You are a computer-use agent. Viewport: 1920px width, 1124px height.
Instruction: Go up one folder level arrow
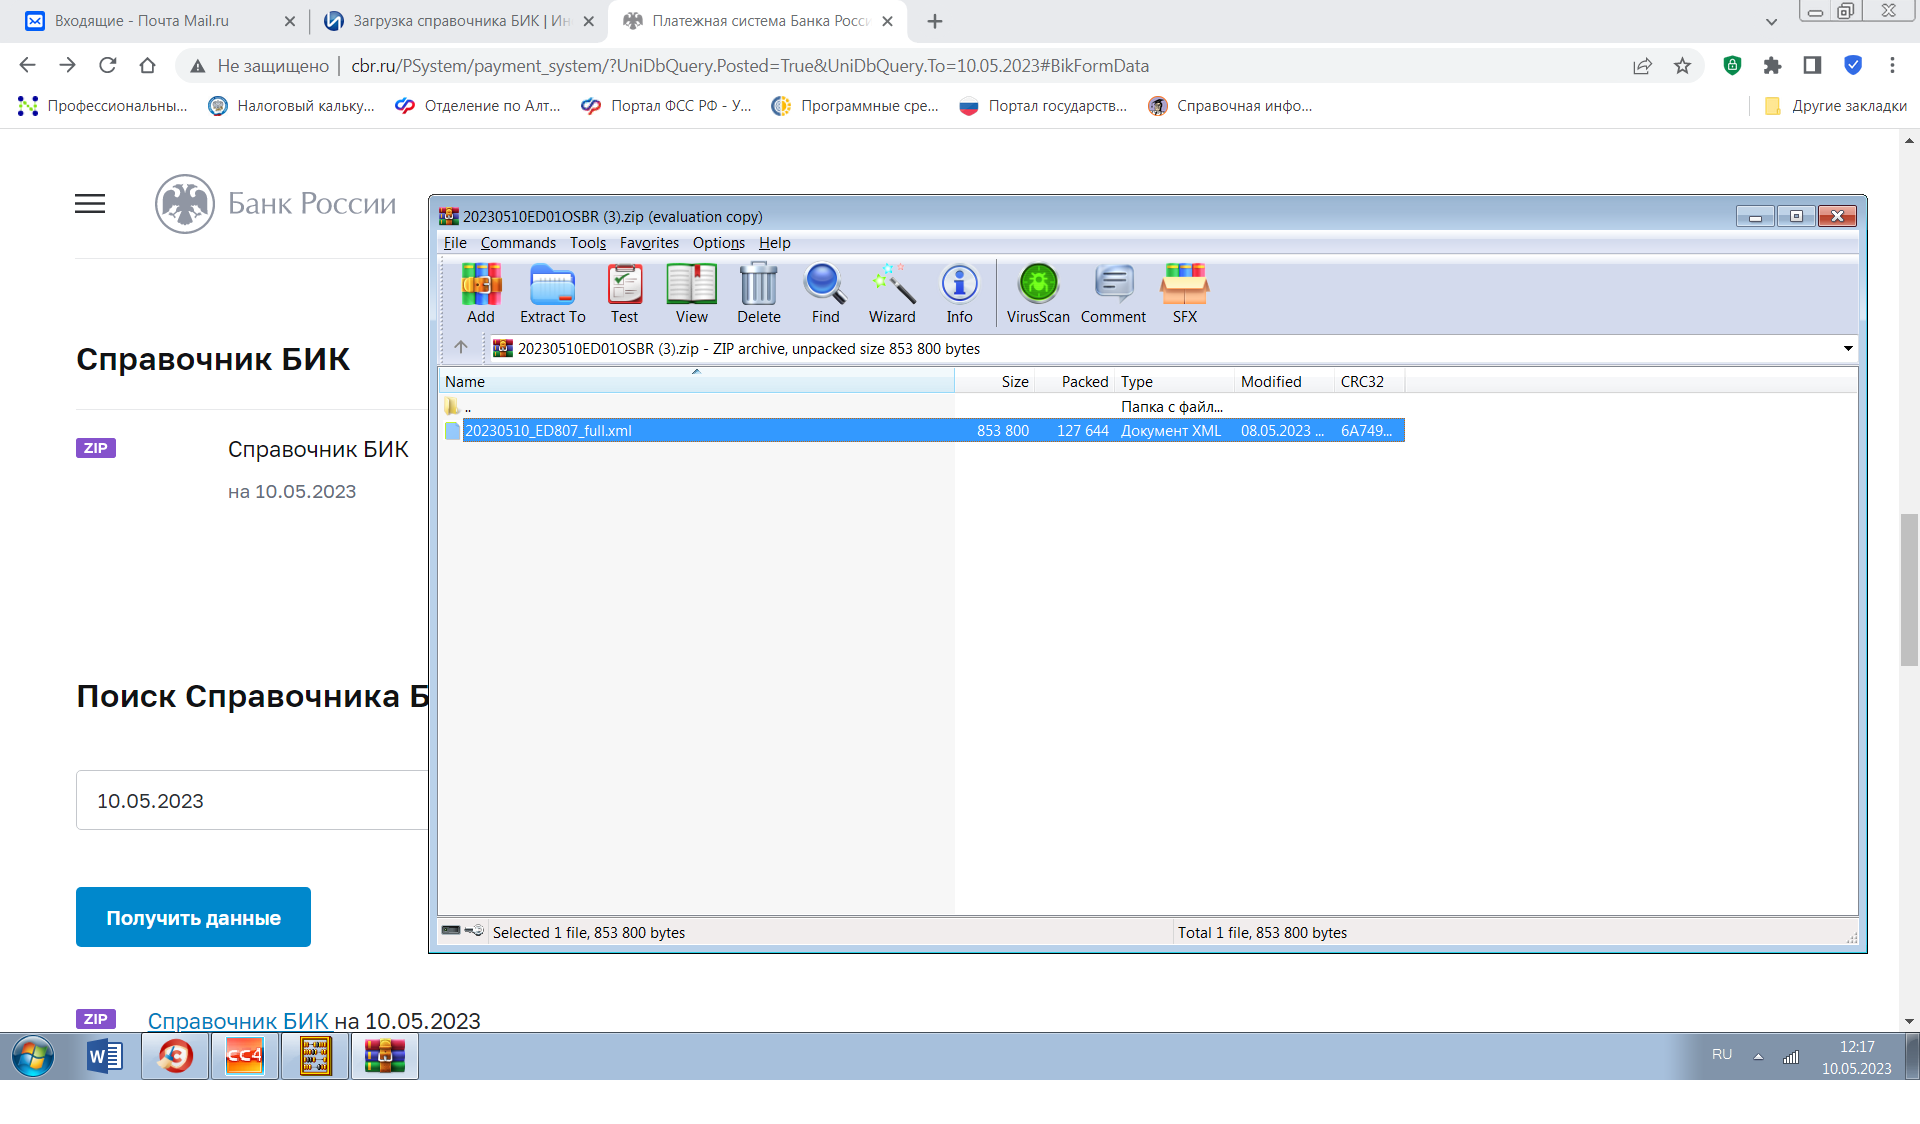coord(461,347)
